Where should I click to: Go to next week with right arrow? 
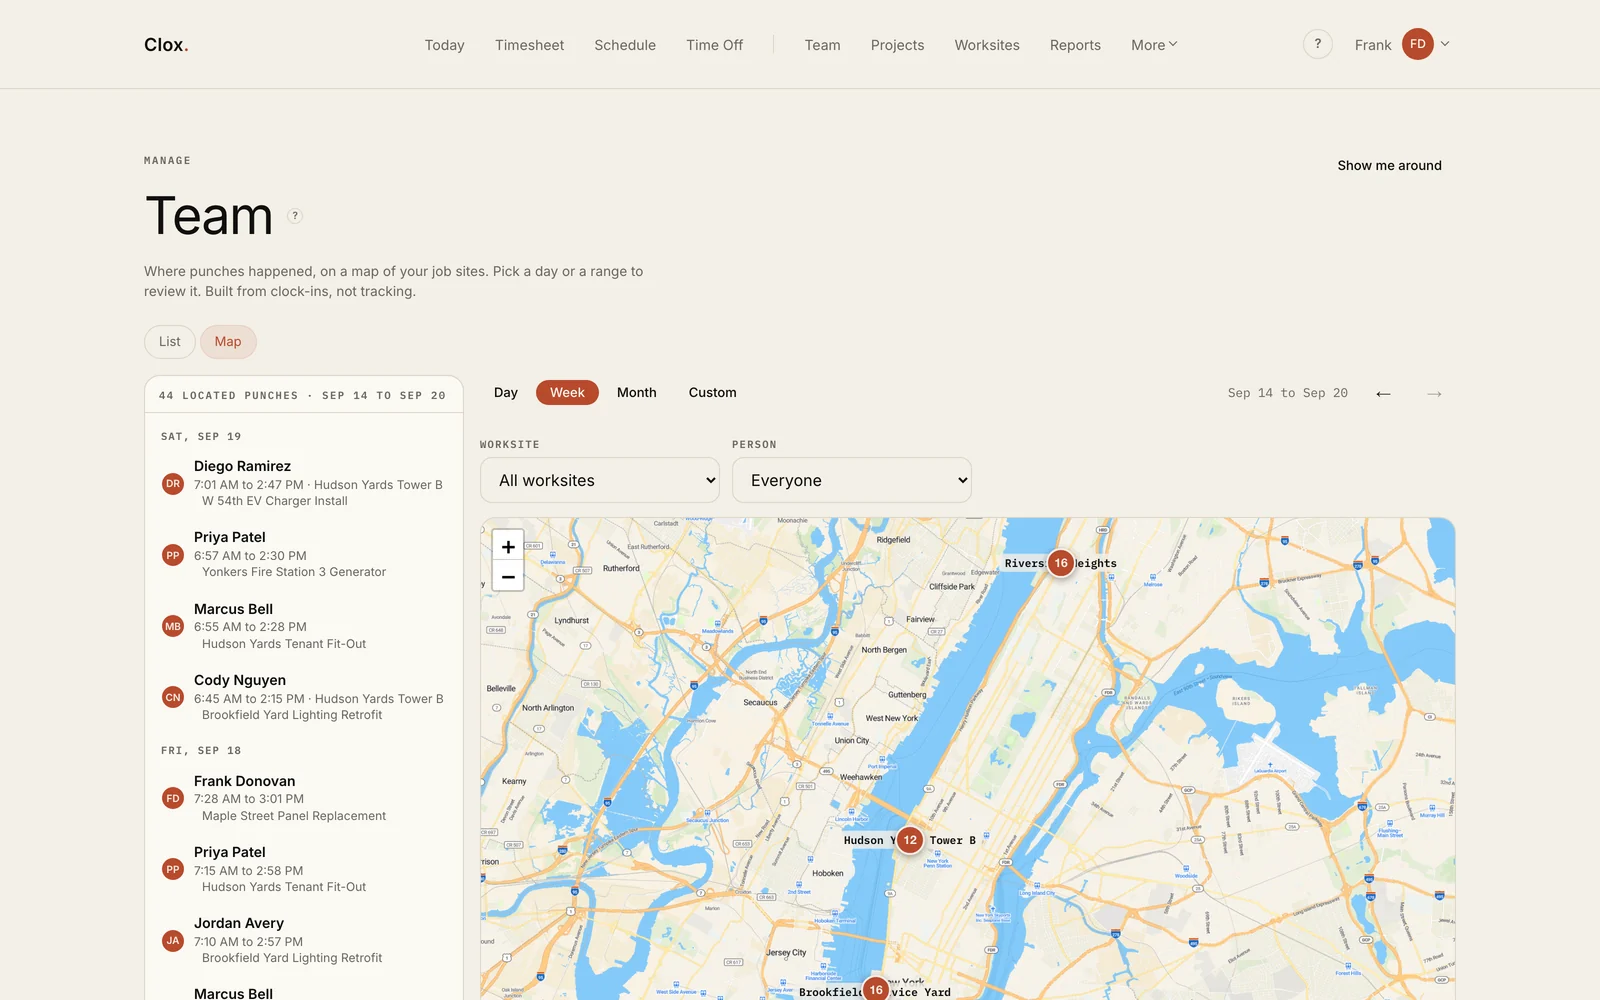(x=1434, y=394)
